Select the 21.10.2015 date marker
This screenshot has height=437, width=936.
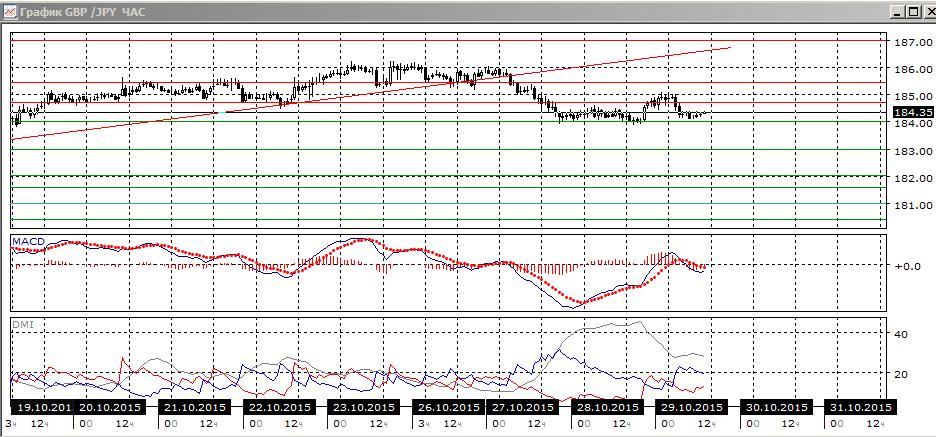coord(195,408)
